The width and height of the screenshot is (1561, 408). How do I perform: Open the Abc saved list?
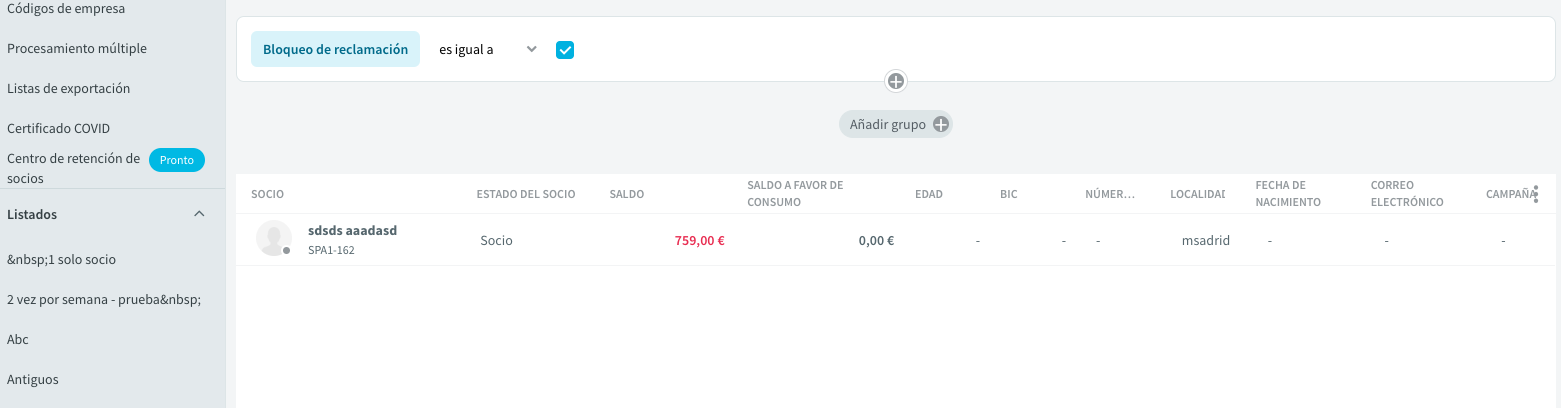[18, 339]
